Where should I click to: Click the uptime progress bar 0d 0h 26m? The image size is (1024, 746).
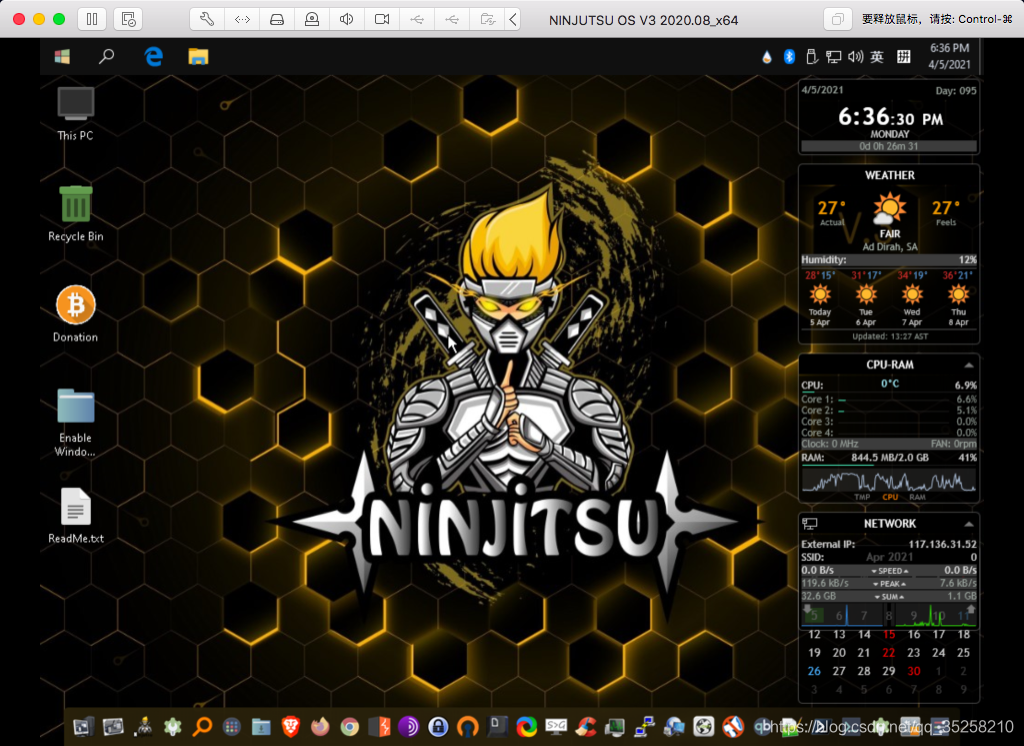click(x=889, y=146)
